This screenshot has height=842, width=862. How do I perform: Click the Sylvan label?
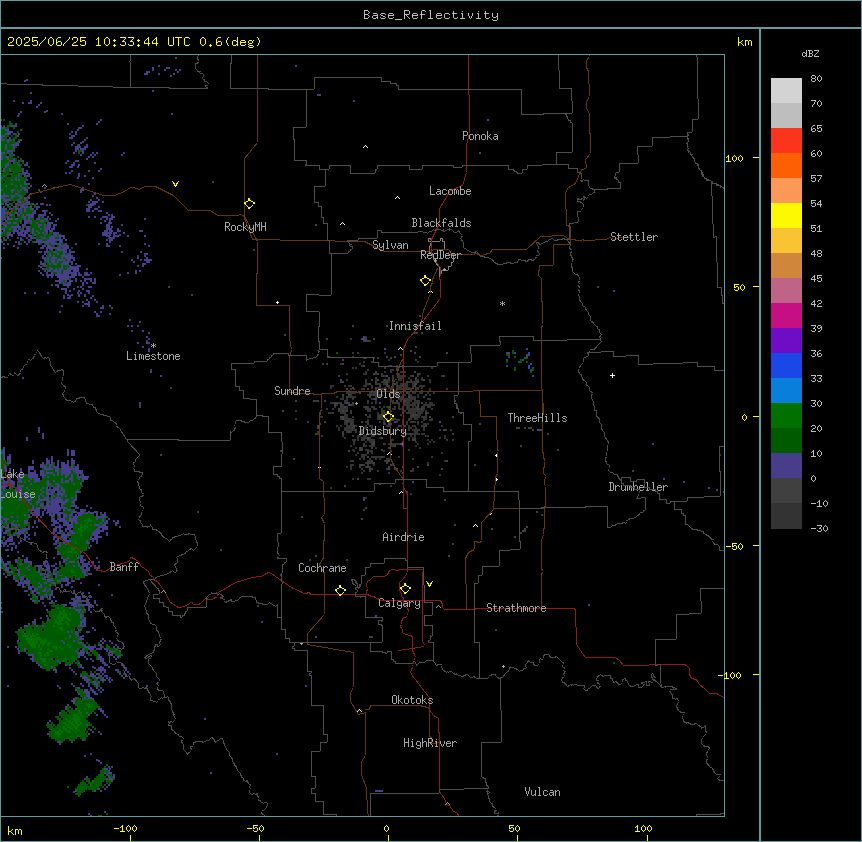[390, 245]
